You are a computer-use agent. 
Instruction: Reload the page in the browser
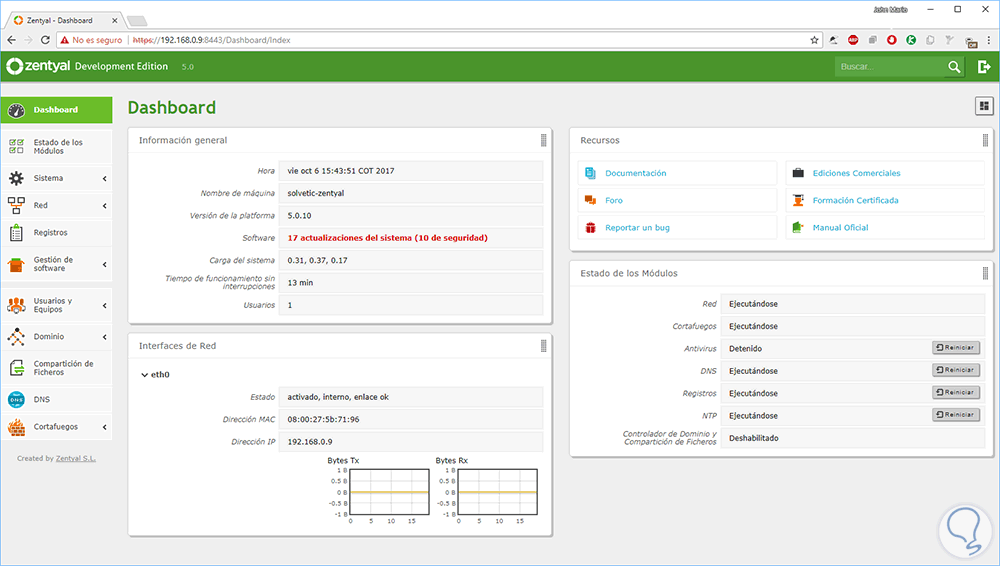45,40
